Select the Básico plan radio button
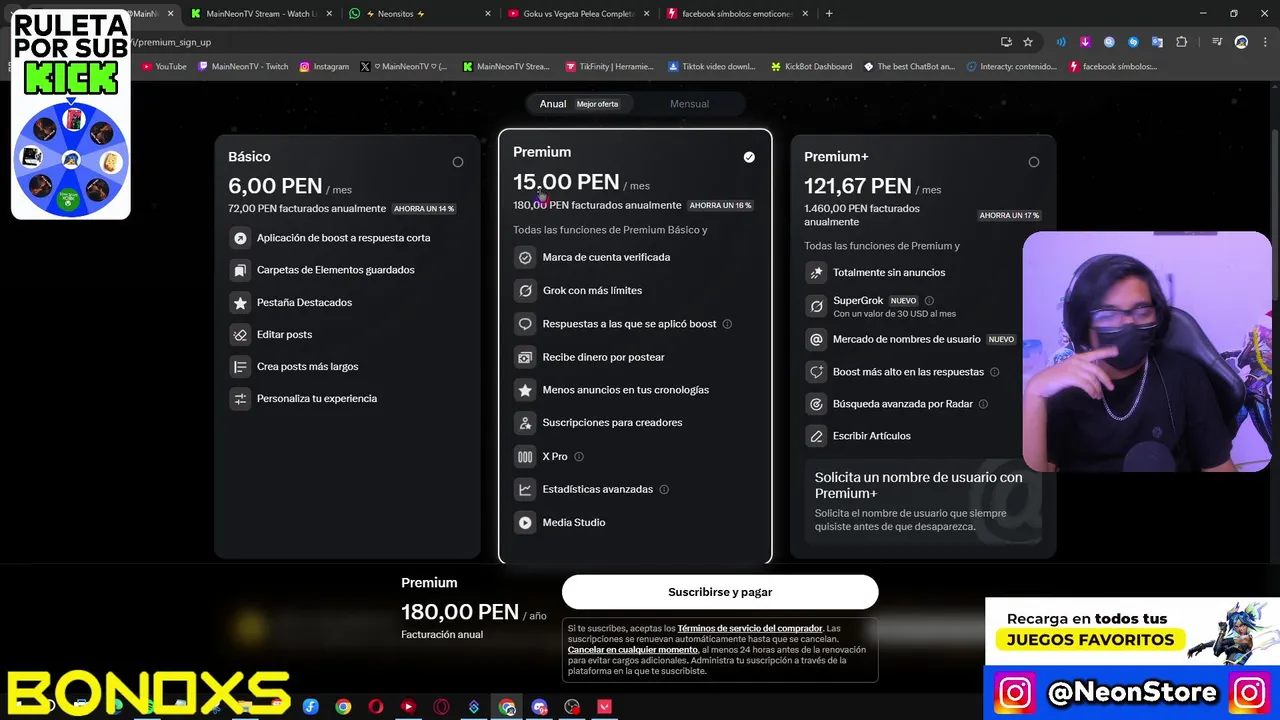 (458, 162)
